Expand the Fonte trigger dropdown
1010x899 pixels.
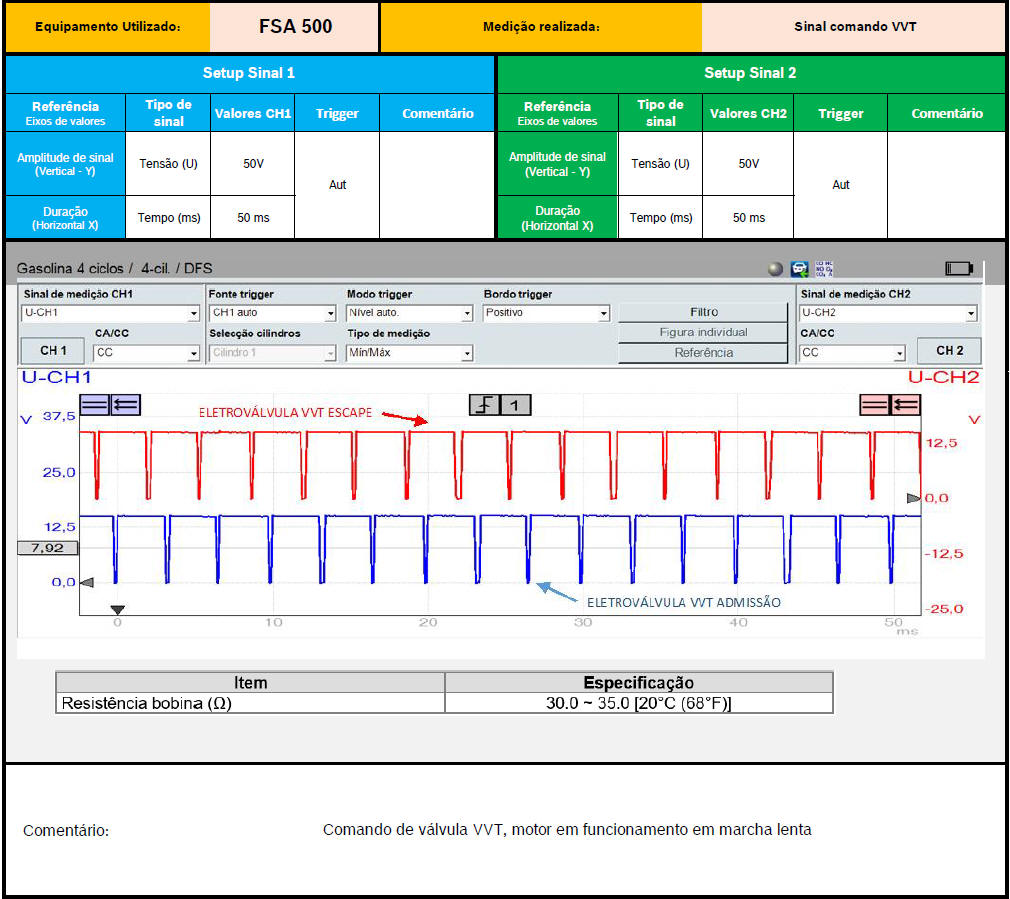(273, 313)
